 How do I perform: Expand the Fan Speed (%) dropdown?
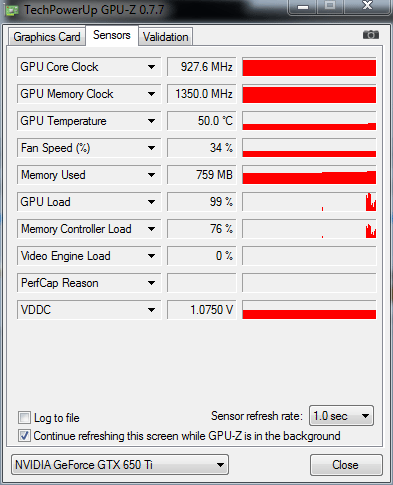tap(151, 148)
